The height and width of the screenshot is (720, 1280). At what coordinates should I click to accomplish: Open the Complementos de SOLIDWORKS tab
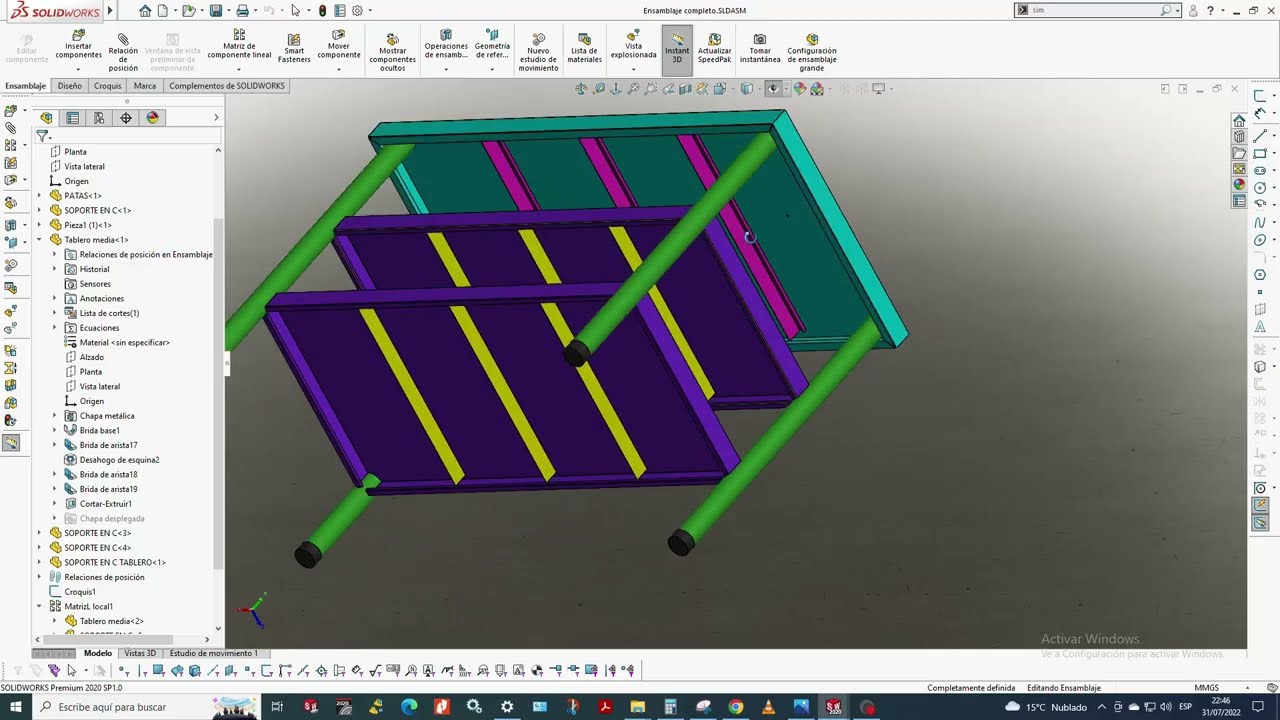point(227,86)
